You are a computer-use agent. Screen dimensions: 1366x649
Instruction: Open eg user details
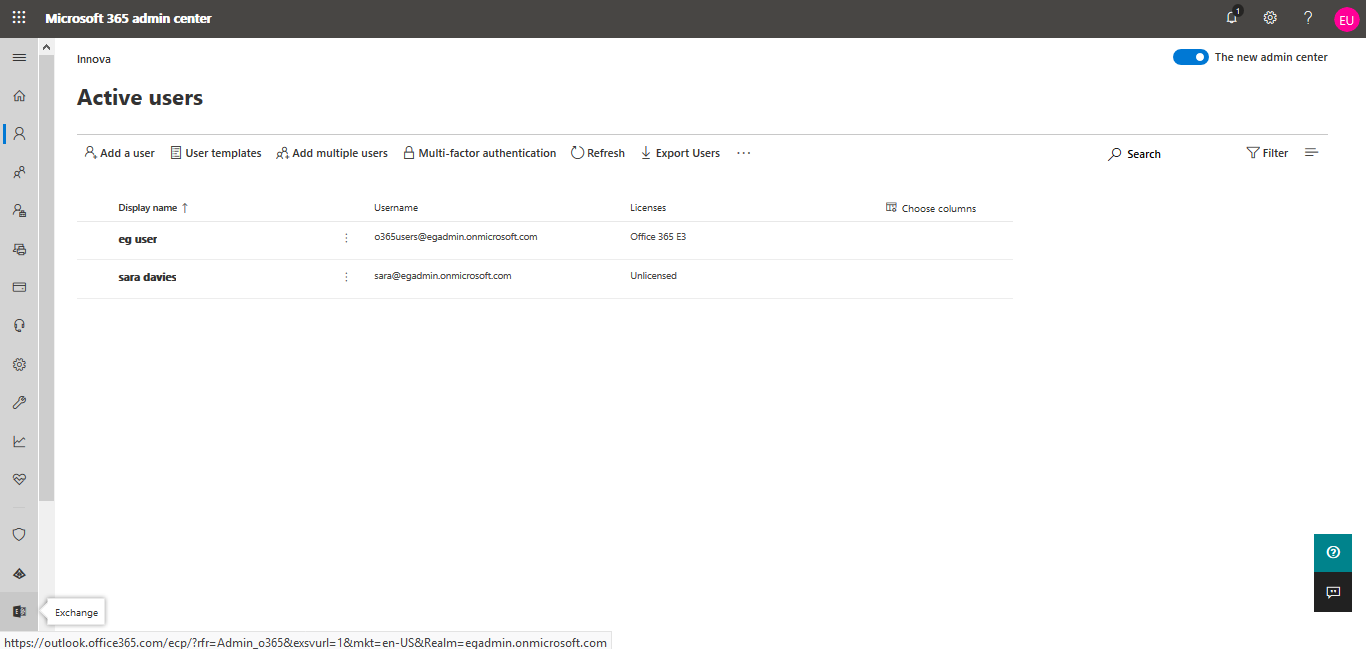point(137,239)
